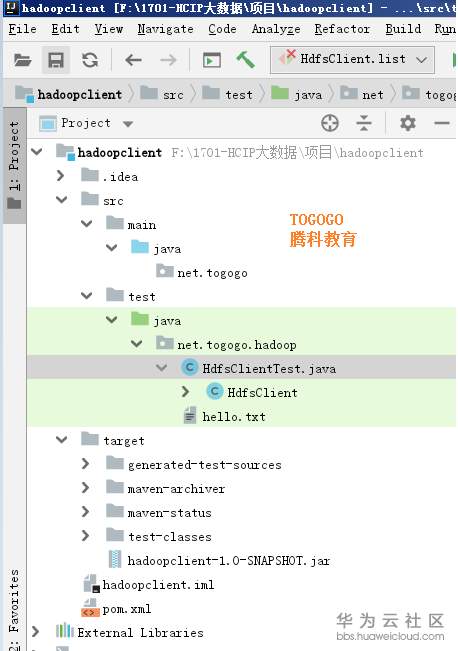Click the locate-file crosshair icon
The image size is (458, 651).
(330, 123)
